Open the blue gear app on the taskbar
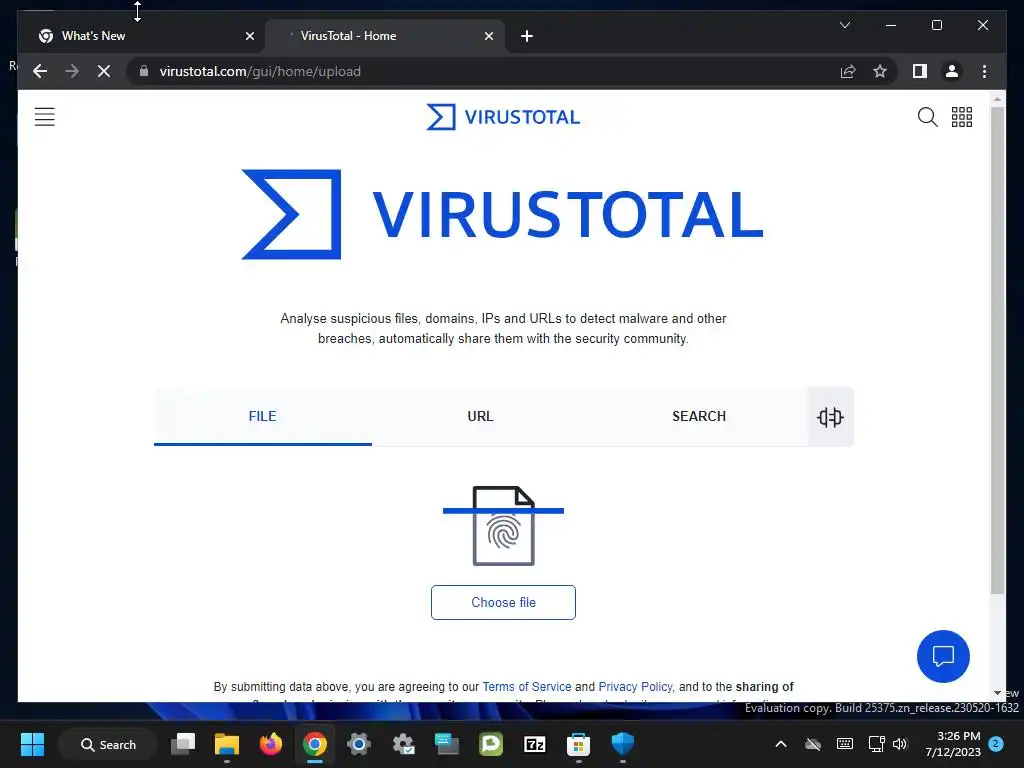This screenshot has width=1024, height=768. (359, 744)
